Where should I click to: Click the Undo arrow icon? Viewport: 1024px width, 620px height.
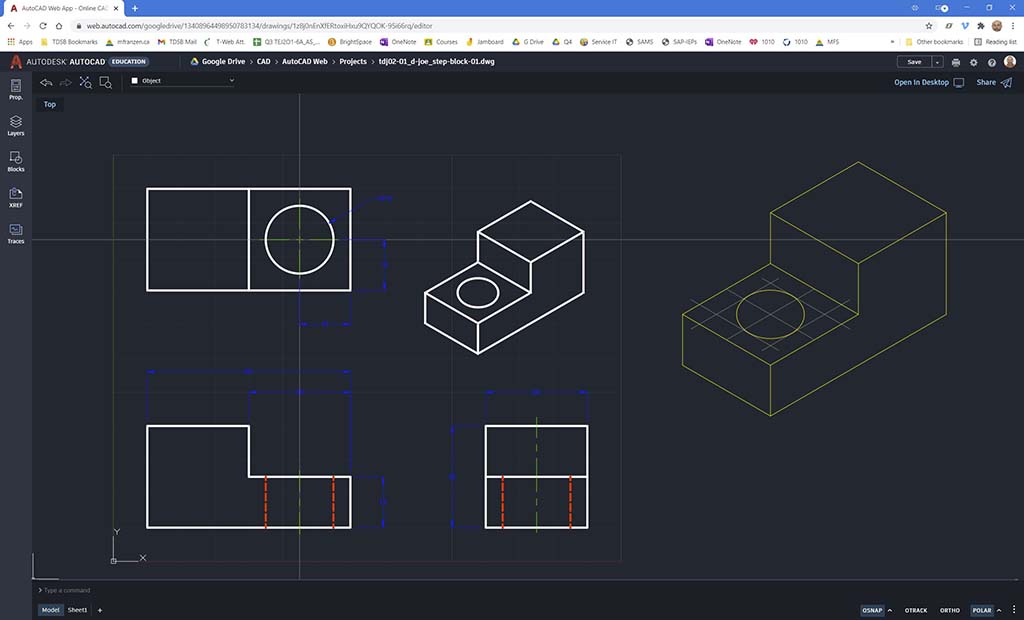point(46,82)
